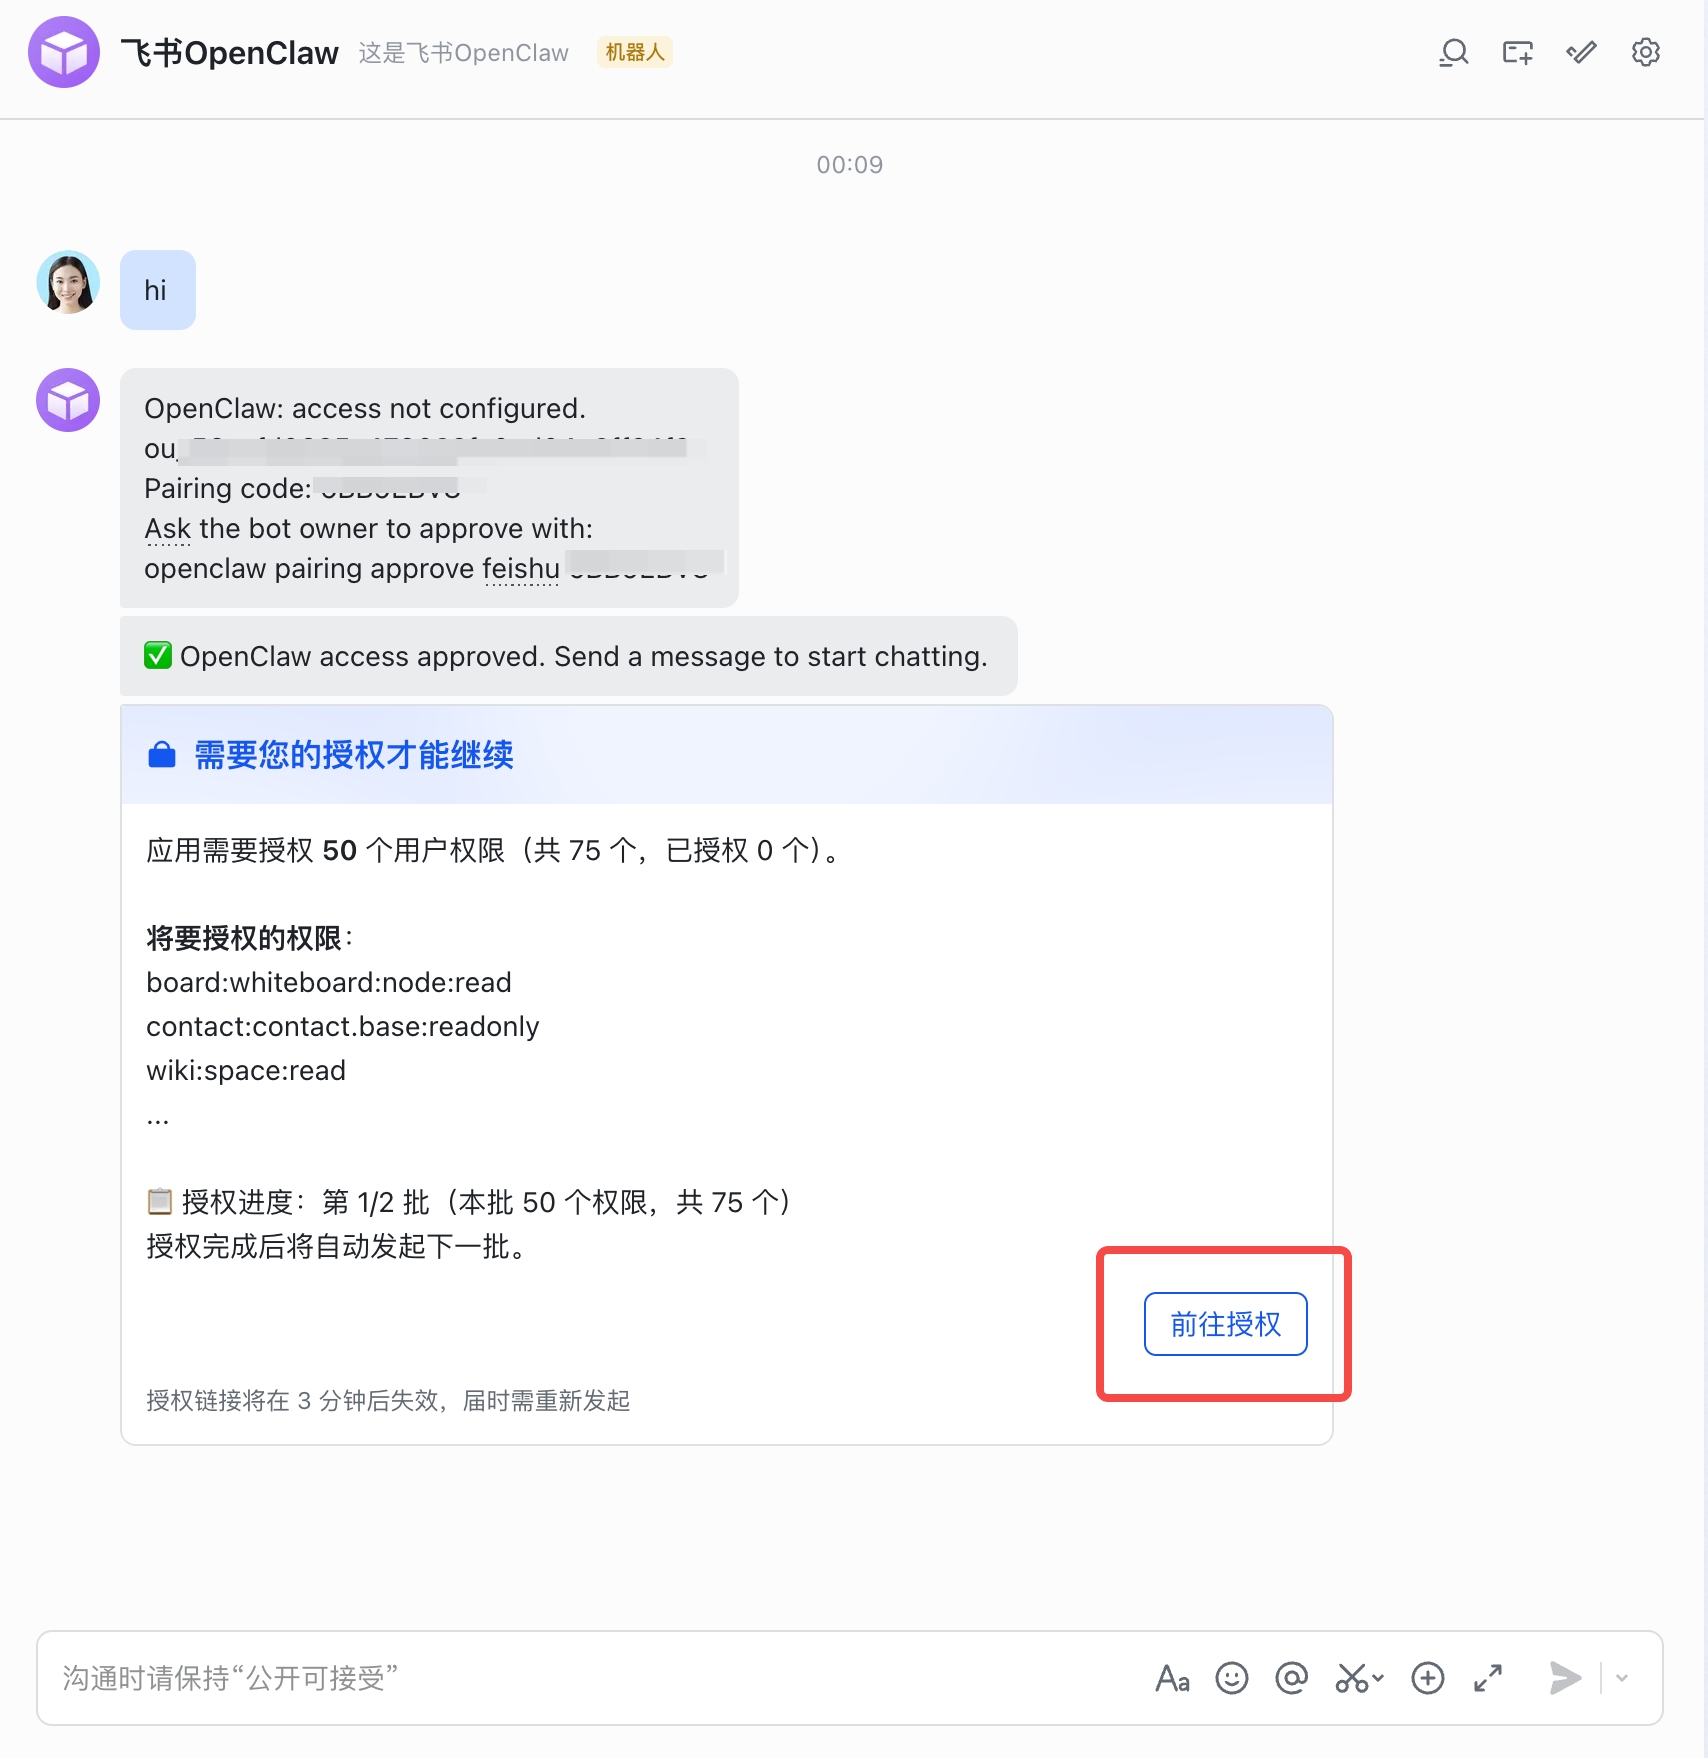The width and height of the screenshot is (1708, 1758).
Task: Open the 飞书OpenClaw bot name in the header
Action: tap(231, 52)
